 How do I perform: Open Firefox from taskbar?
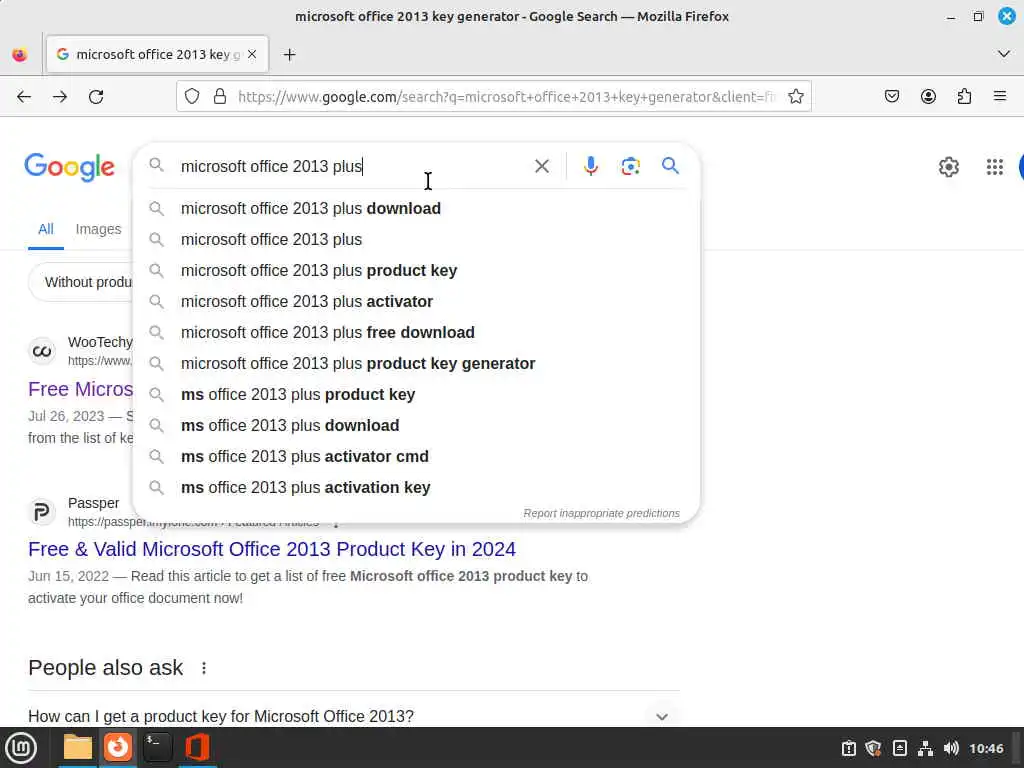point(118,747)
